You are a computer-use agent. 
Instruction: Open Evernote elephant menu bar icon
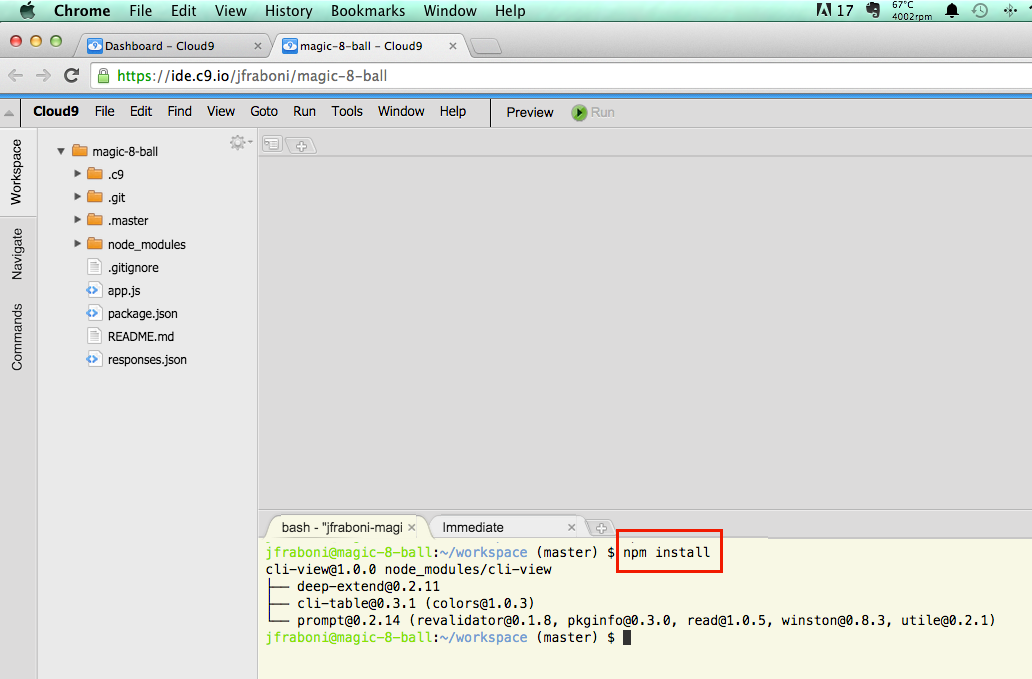point(873,11)
